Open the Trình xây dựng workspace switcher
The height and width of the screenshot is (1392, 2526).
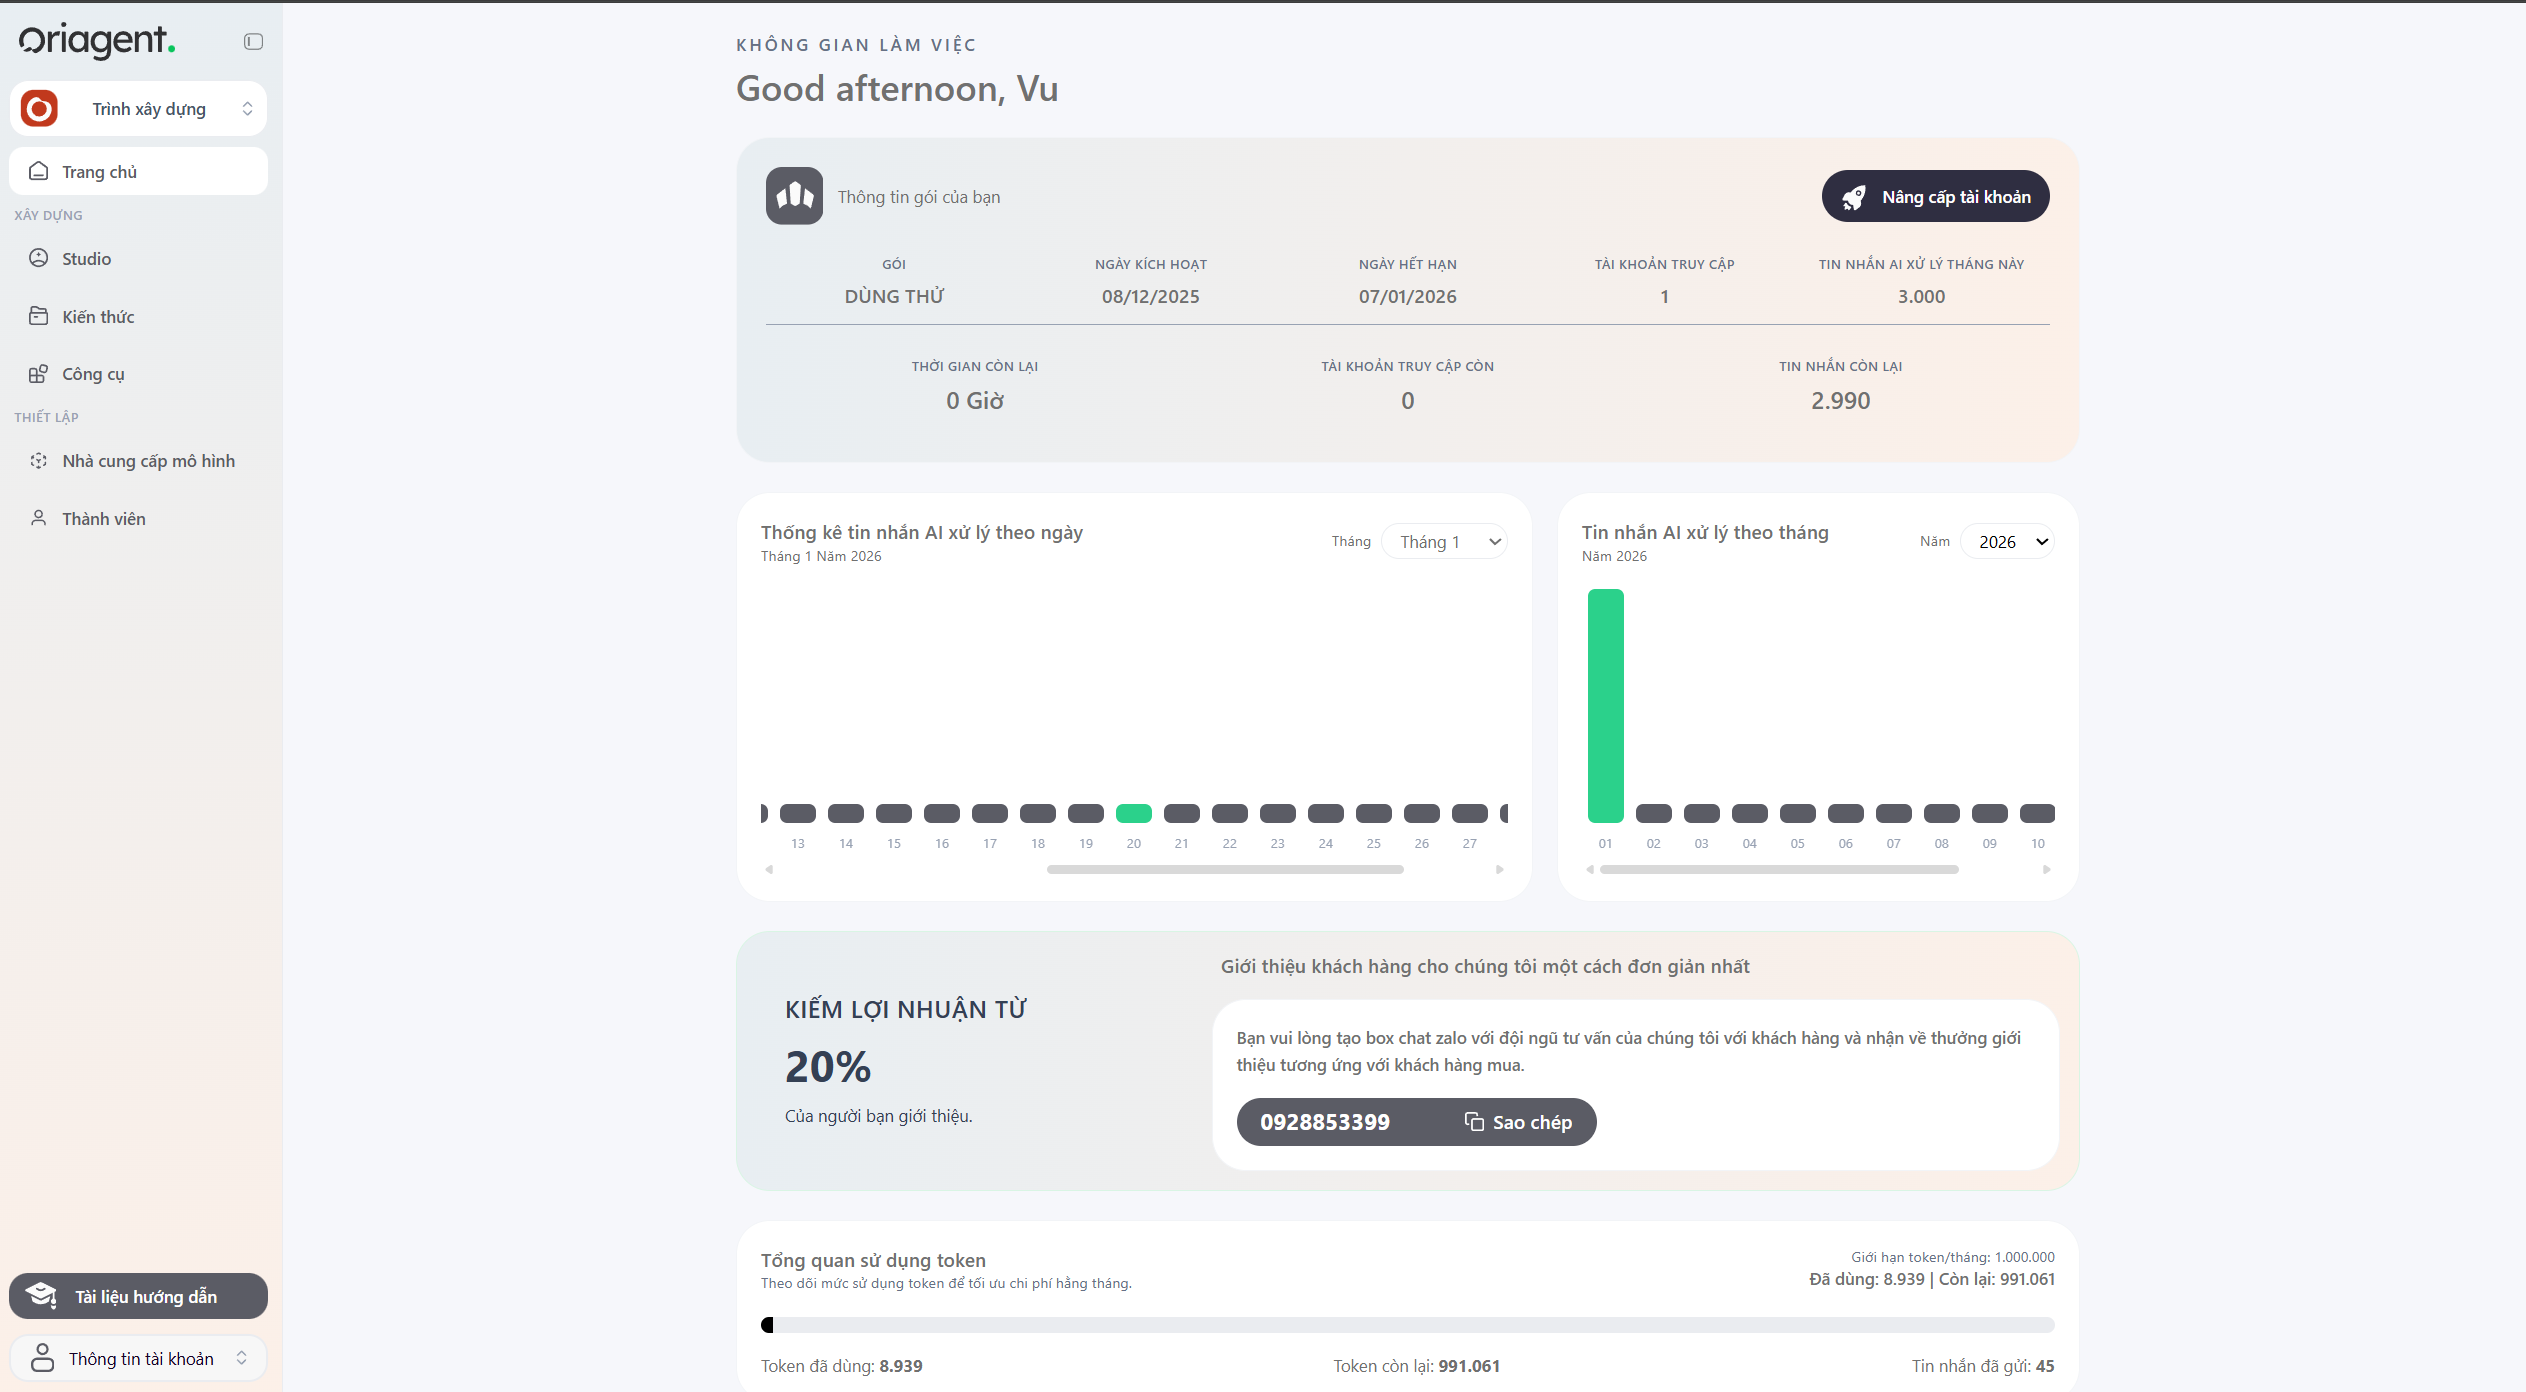coord(138,109)
